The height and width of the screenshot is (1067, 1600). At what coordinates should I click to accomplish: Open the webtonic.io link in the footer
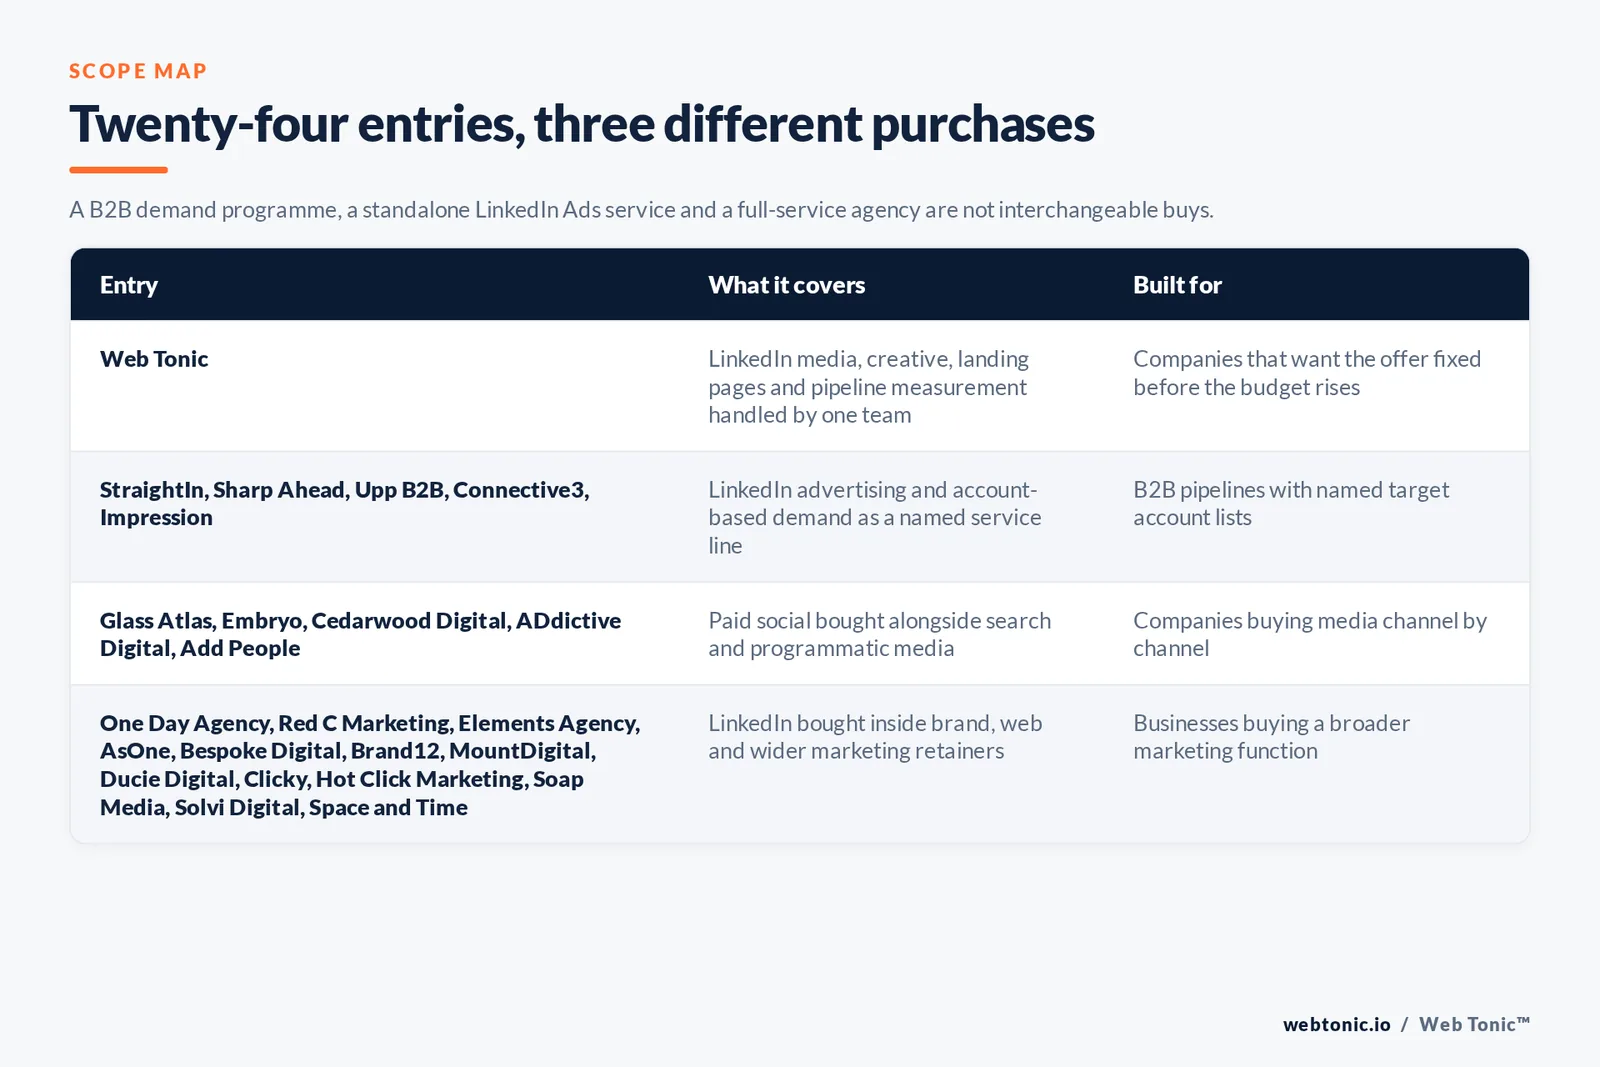[1336, 1024]
